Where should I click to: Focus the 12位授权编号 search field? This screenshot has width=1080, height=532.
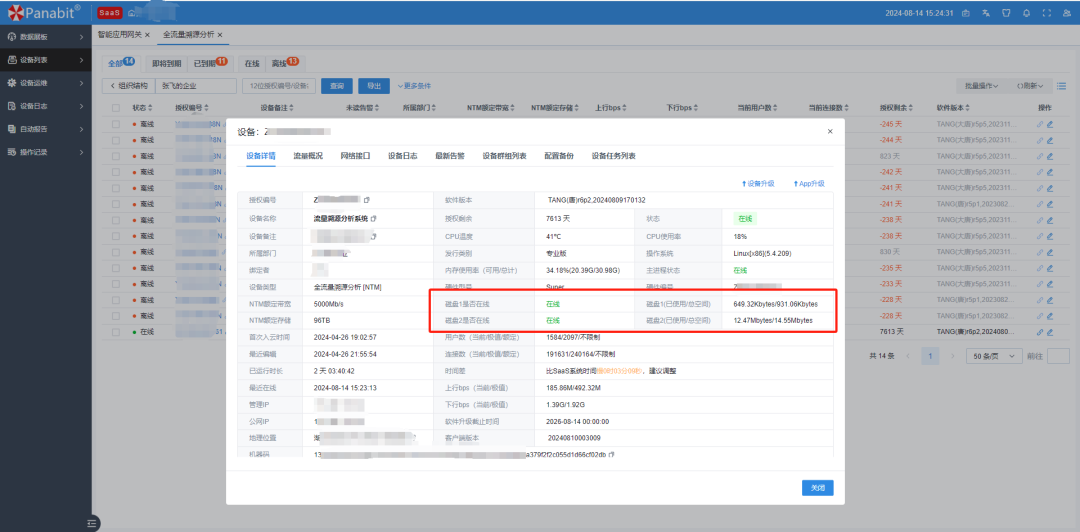(279, 86)
